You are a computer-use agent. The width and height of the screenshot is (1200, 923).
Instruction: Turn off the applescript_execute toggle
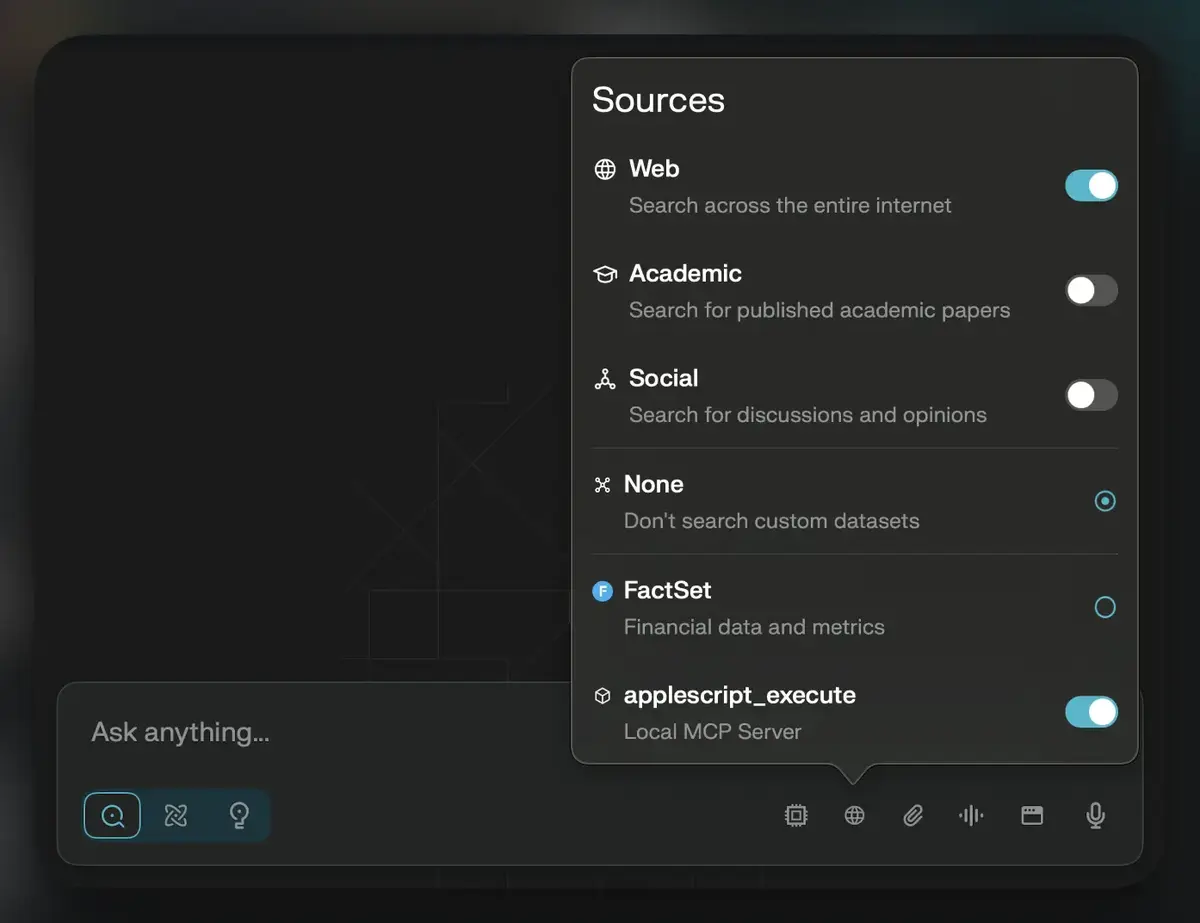(x=1091, y=712)
